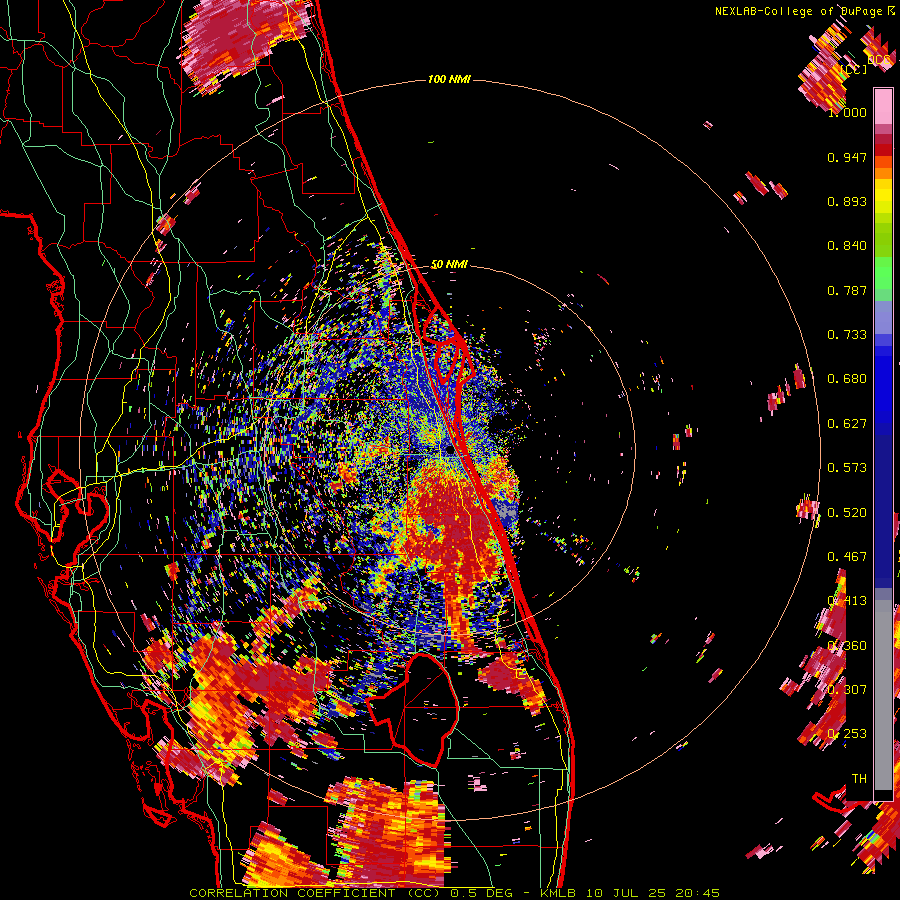This screenshot has height=900, width=900.
Task: Click the 0.467 color scale value
Action: pyautogui.click(x=847, y=557)
